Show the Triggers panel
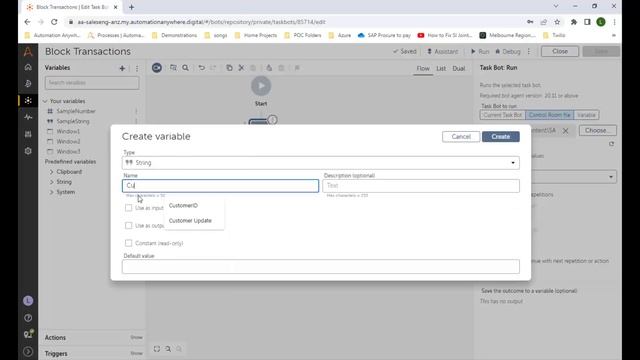The width and height of the screenshot is (640, 360). tap(136, 353)
